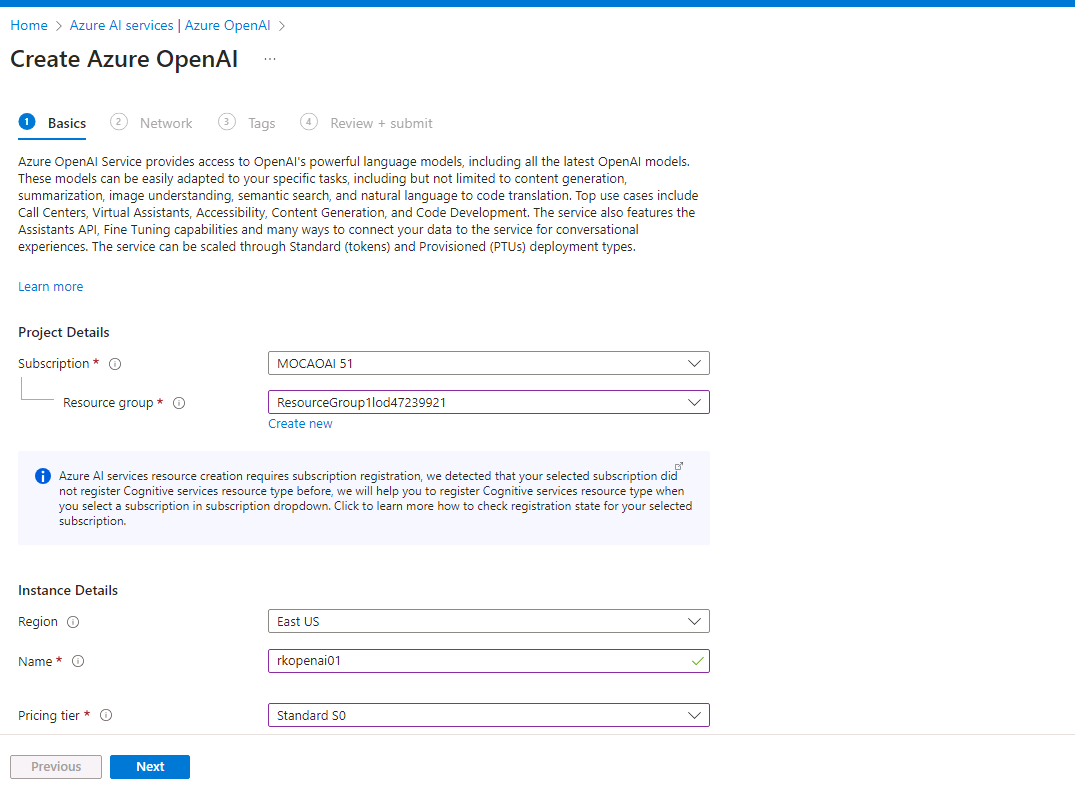1075x792 pixels.
Task: Switch to the Network tab
Action: [165, 123]
